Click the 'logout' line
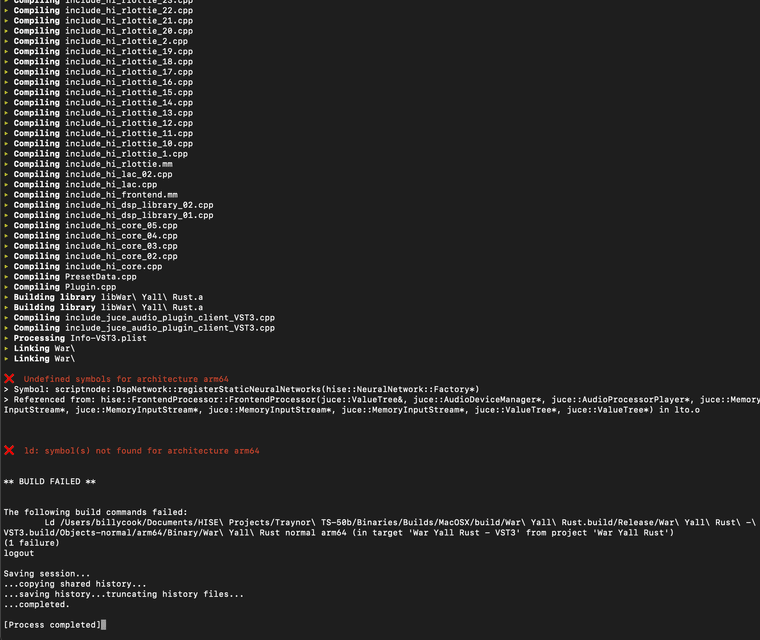 coord(19,553)
